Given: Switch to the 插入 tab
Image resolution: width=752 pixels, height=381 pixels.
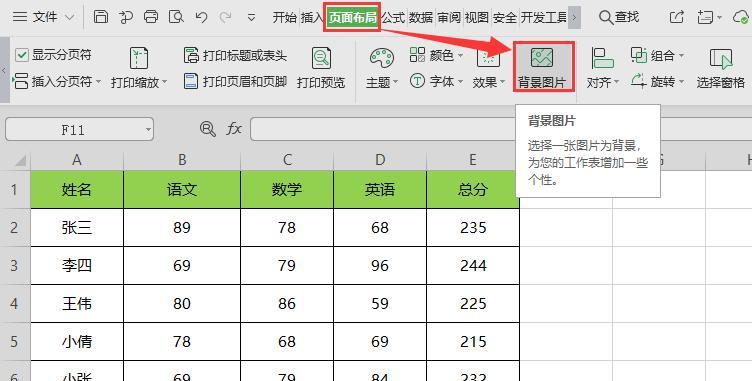Looking at the screenshot, I should pos(312,18).
